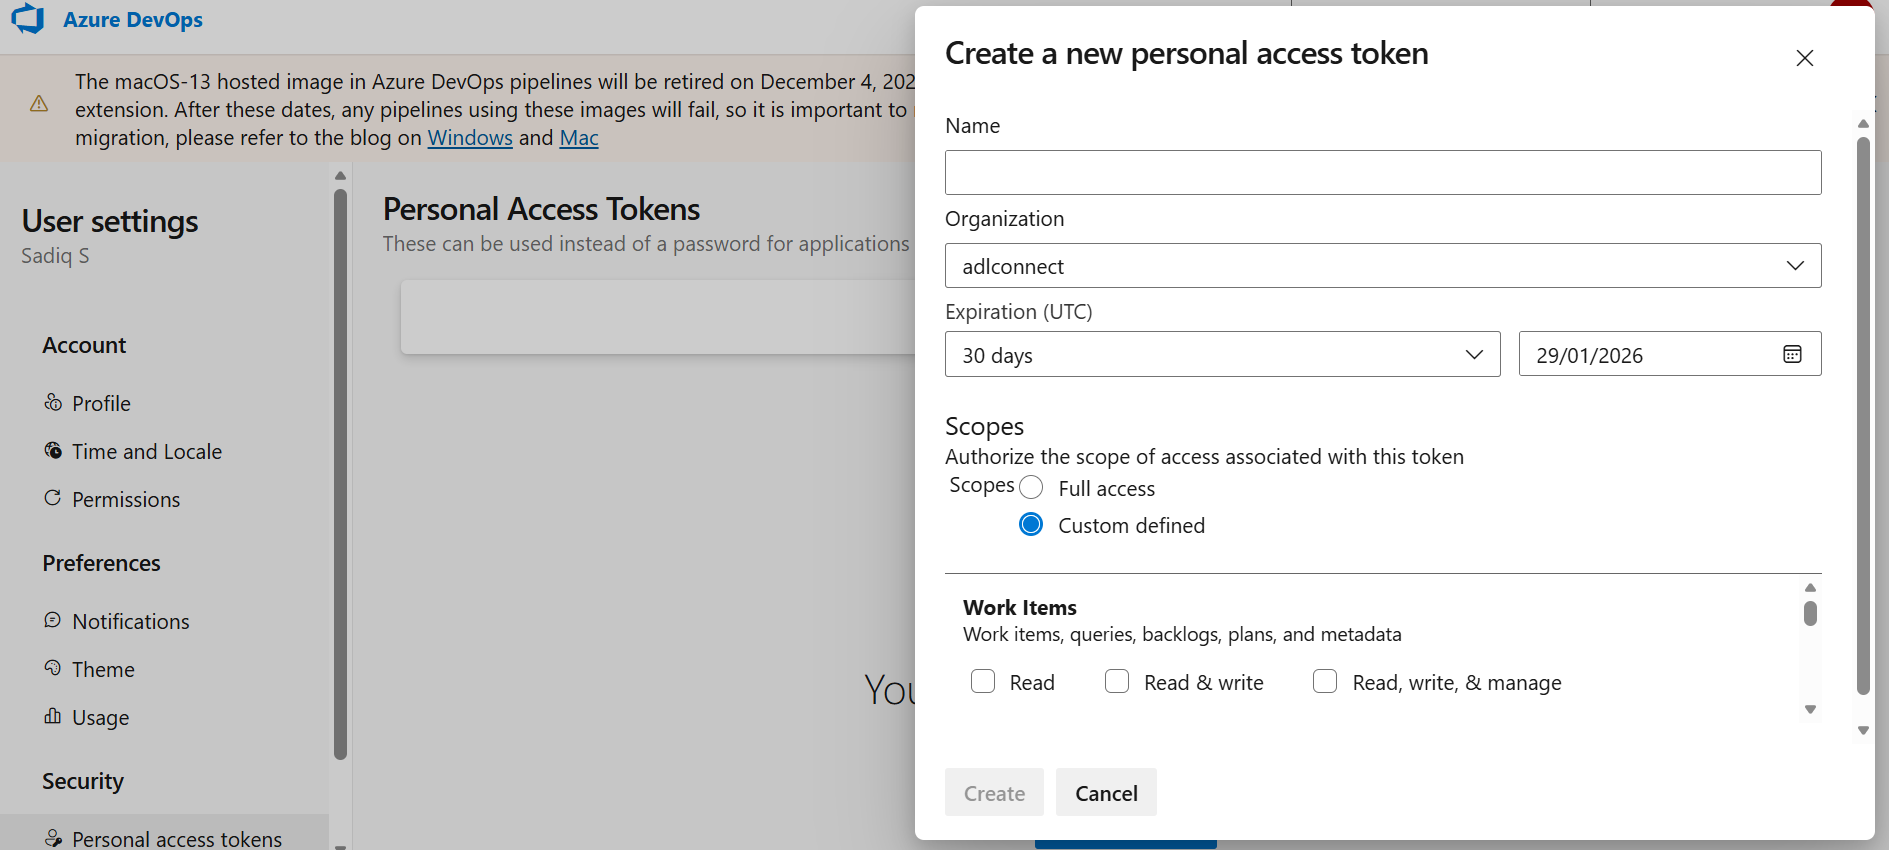Click the Usage bar chart icon
Image resolution: width=1889 pixels, height=850 pixels.
pyautogui.click(x=53, y=716)
